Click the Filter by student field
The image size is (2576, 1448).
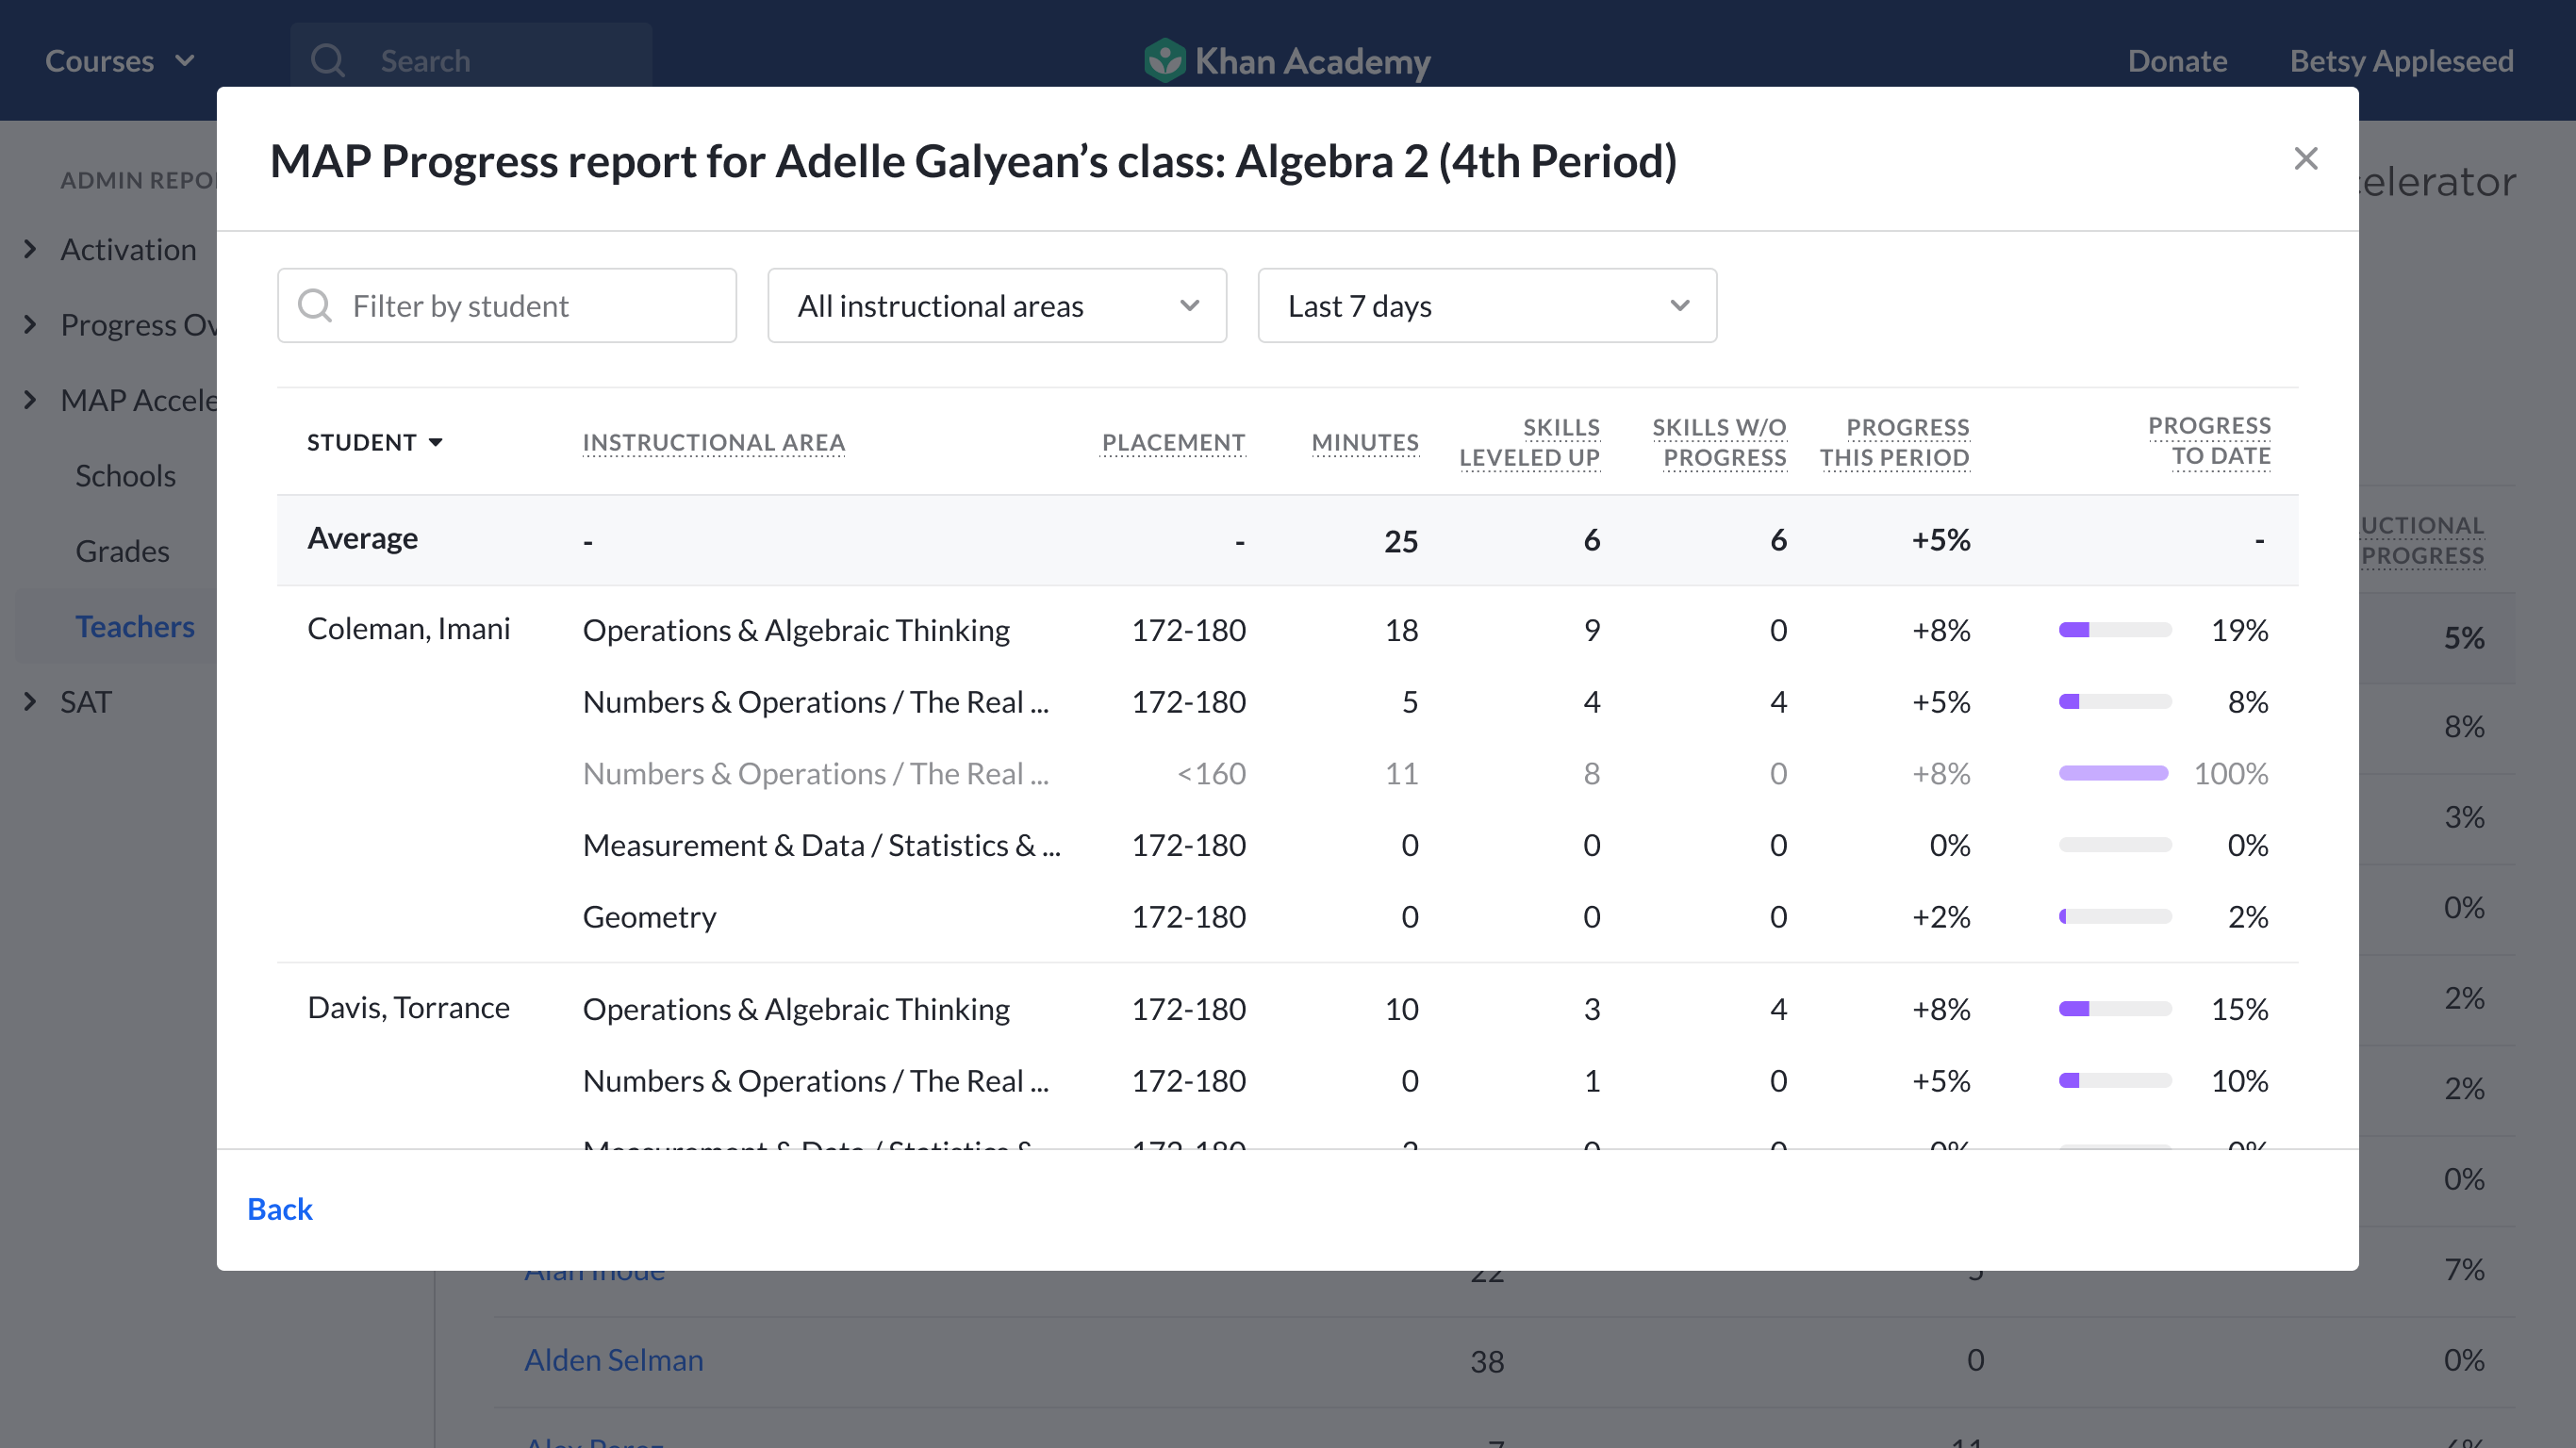[507, 305]
